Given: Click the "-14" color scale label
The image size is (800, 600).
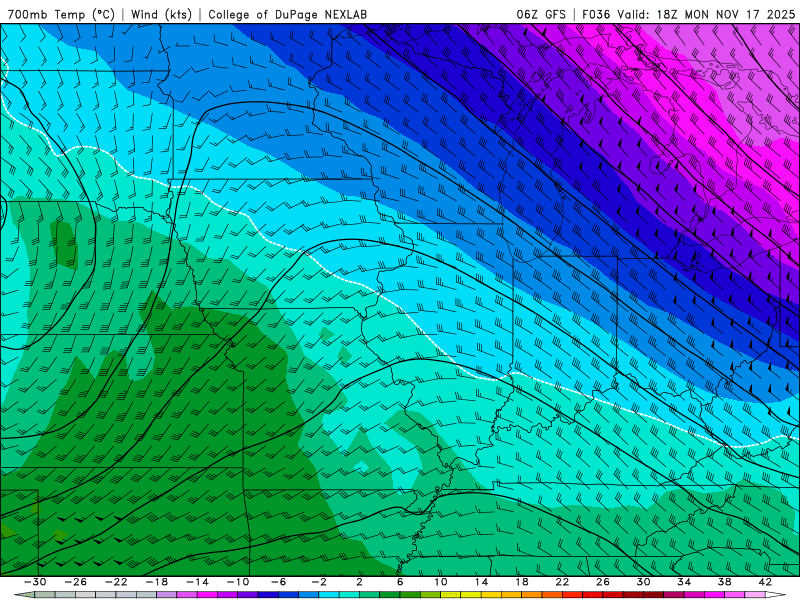Looking at the screenshot, I should tap(197, 582).
